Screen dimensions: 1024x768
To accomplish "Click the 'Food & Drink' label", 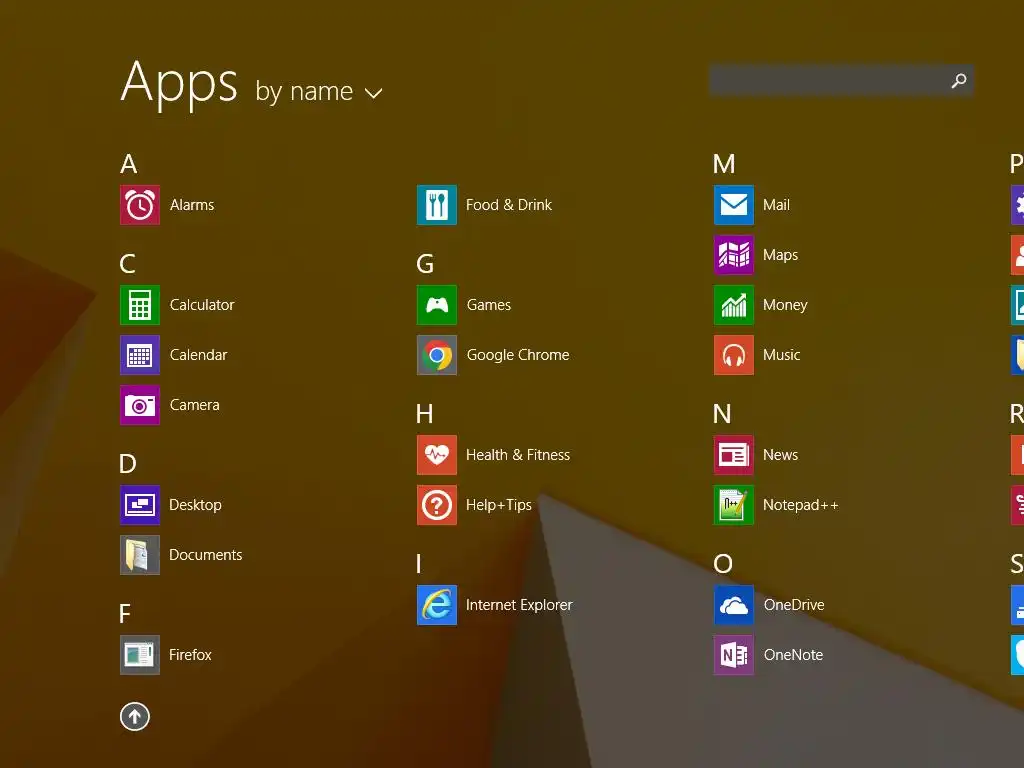I will pyautogui.click(x=509, y=205).
